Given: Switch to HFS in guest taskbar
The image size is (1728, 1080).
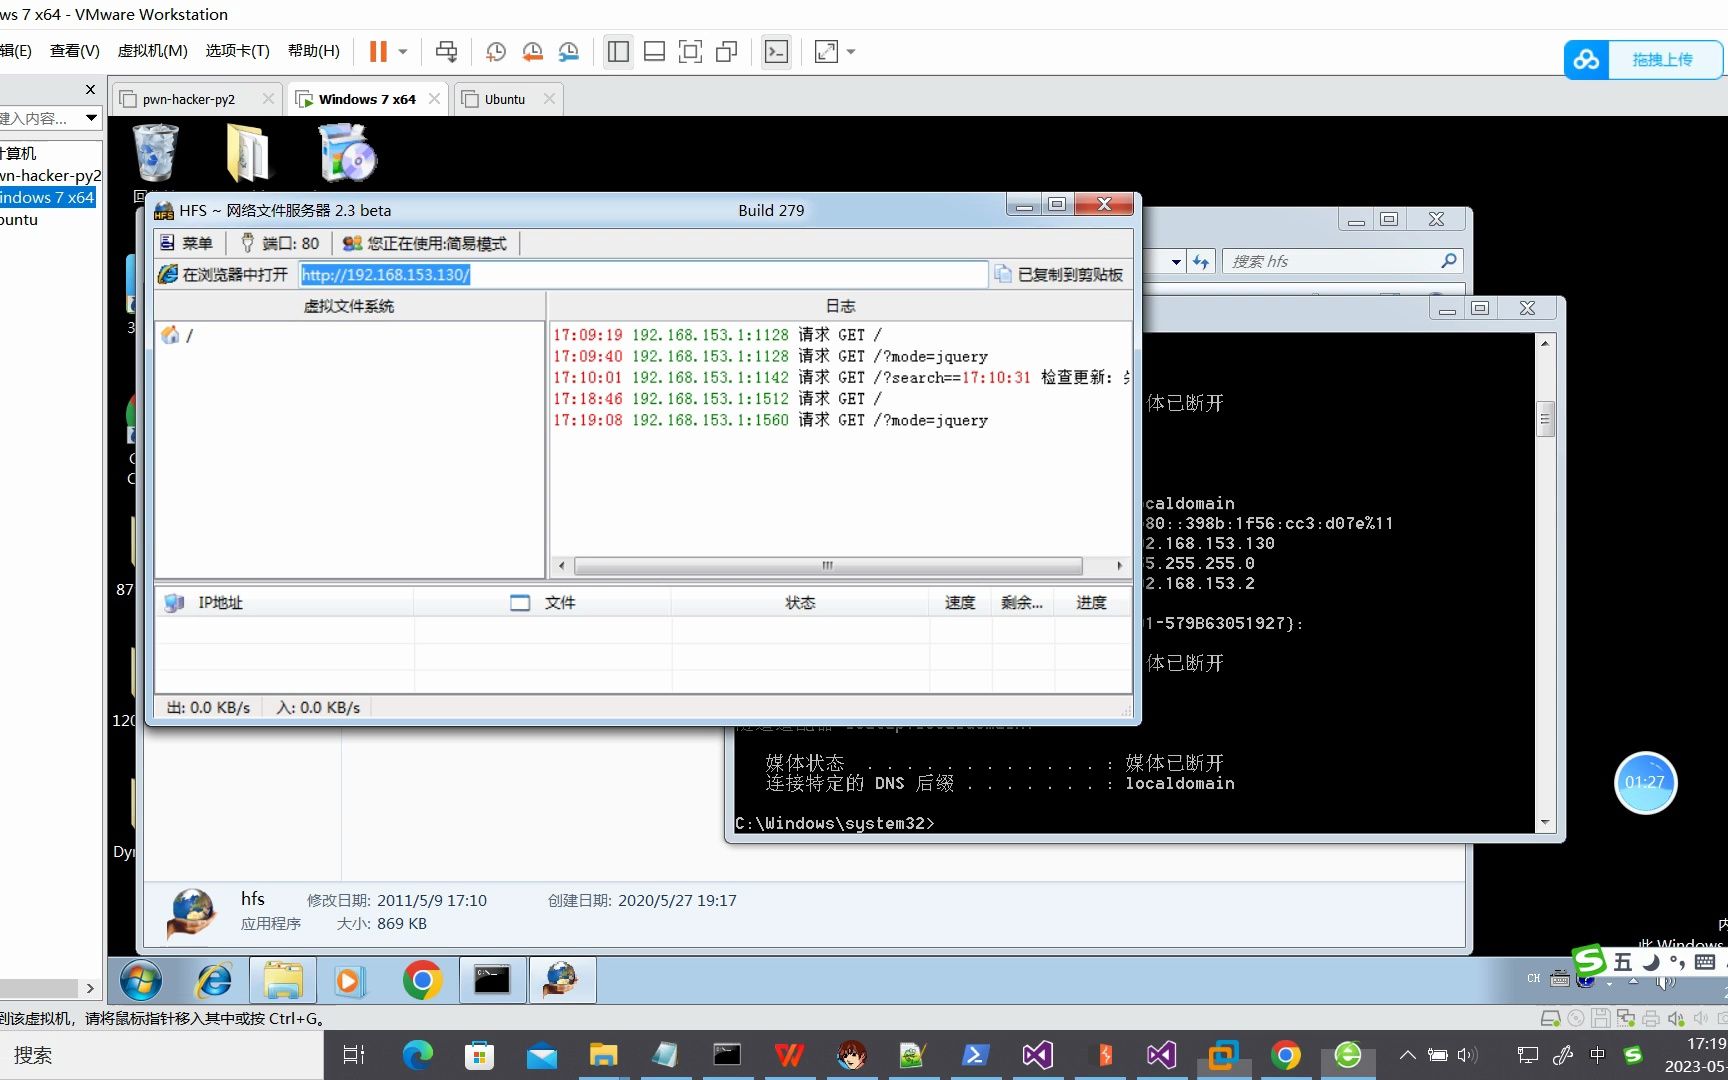Looking at the screenshot, I should [562, 981].
